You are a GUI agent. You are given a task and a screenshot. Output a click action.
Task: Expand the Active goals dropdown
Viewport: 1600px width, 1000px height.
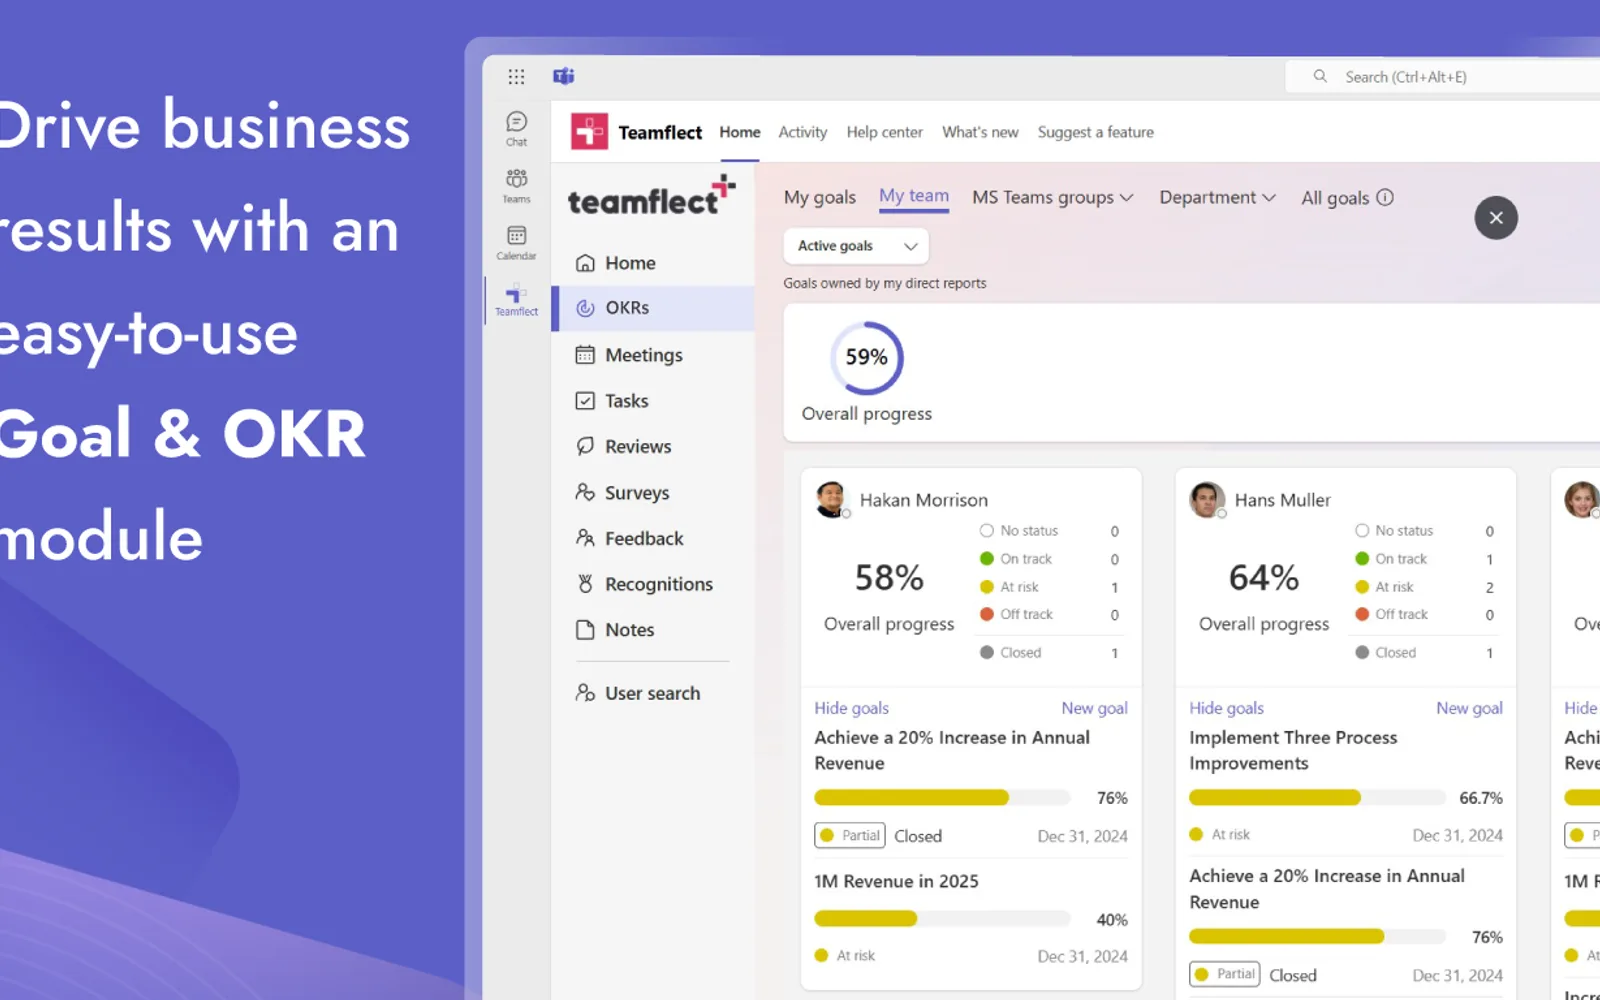pos(856,246)
